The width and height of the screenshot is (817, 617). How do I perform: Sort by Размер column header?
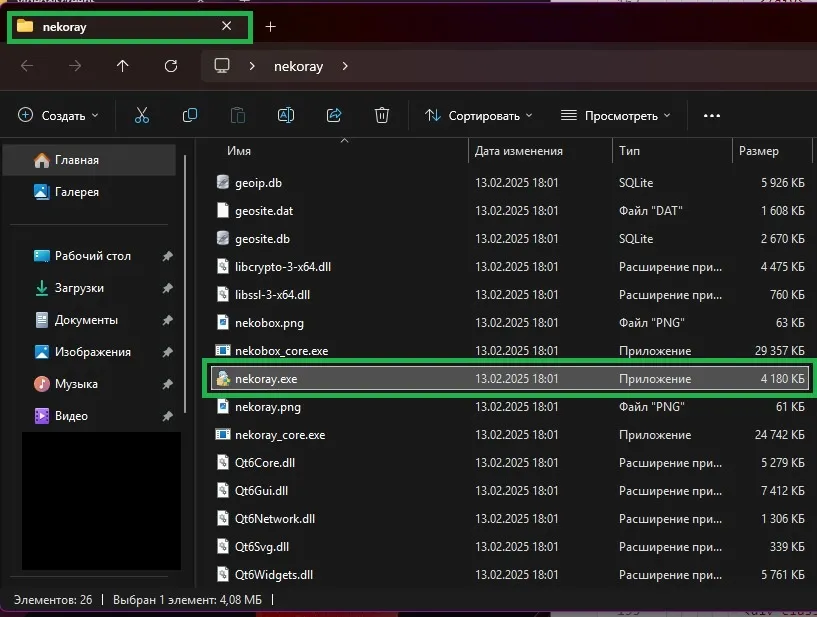[x=759, y=151]
